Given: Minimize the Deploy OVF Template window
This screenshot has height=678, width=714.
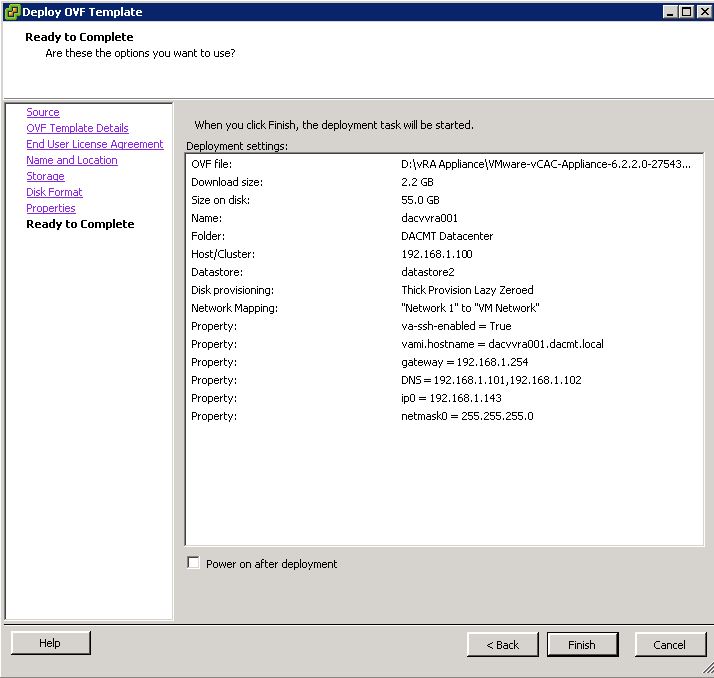Looking at the screenshot, I should tap(669, 12).
